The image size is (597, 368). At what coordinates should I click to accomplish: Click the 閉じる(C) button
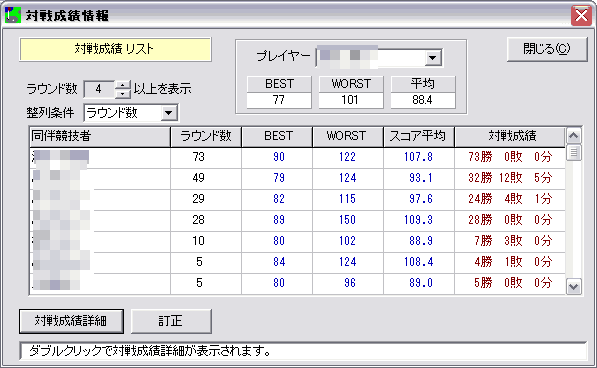pos(547,49)
